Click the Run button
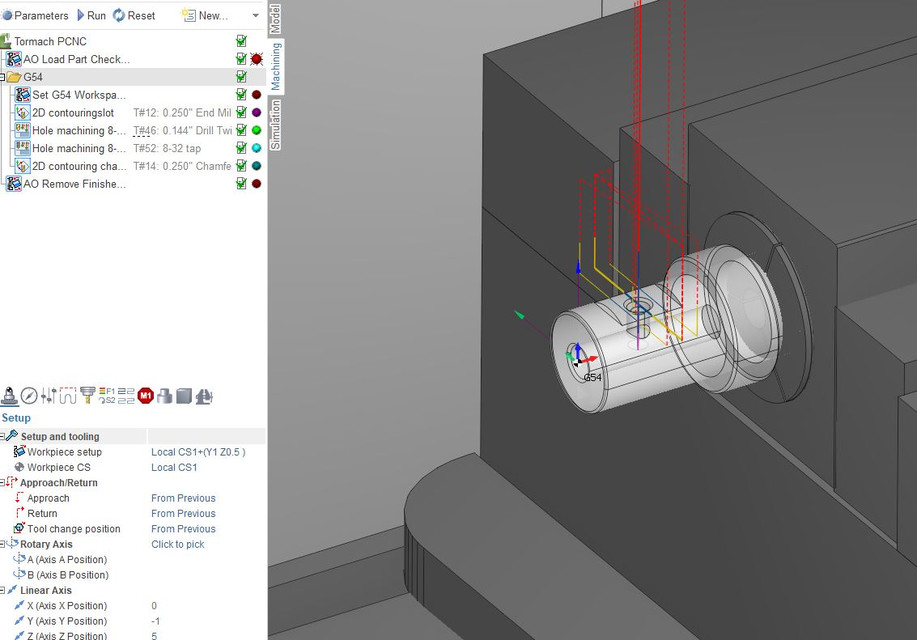The image size is (917, 640). point(95,15)
